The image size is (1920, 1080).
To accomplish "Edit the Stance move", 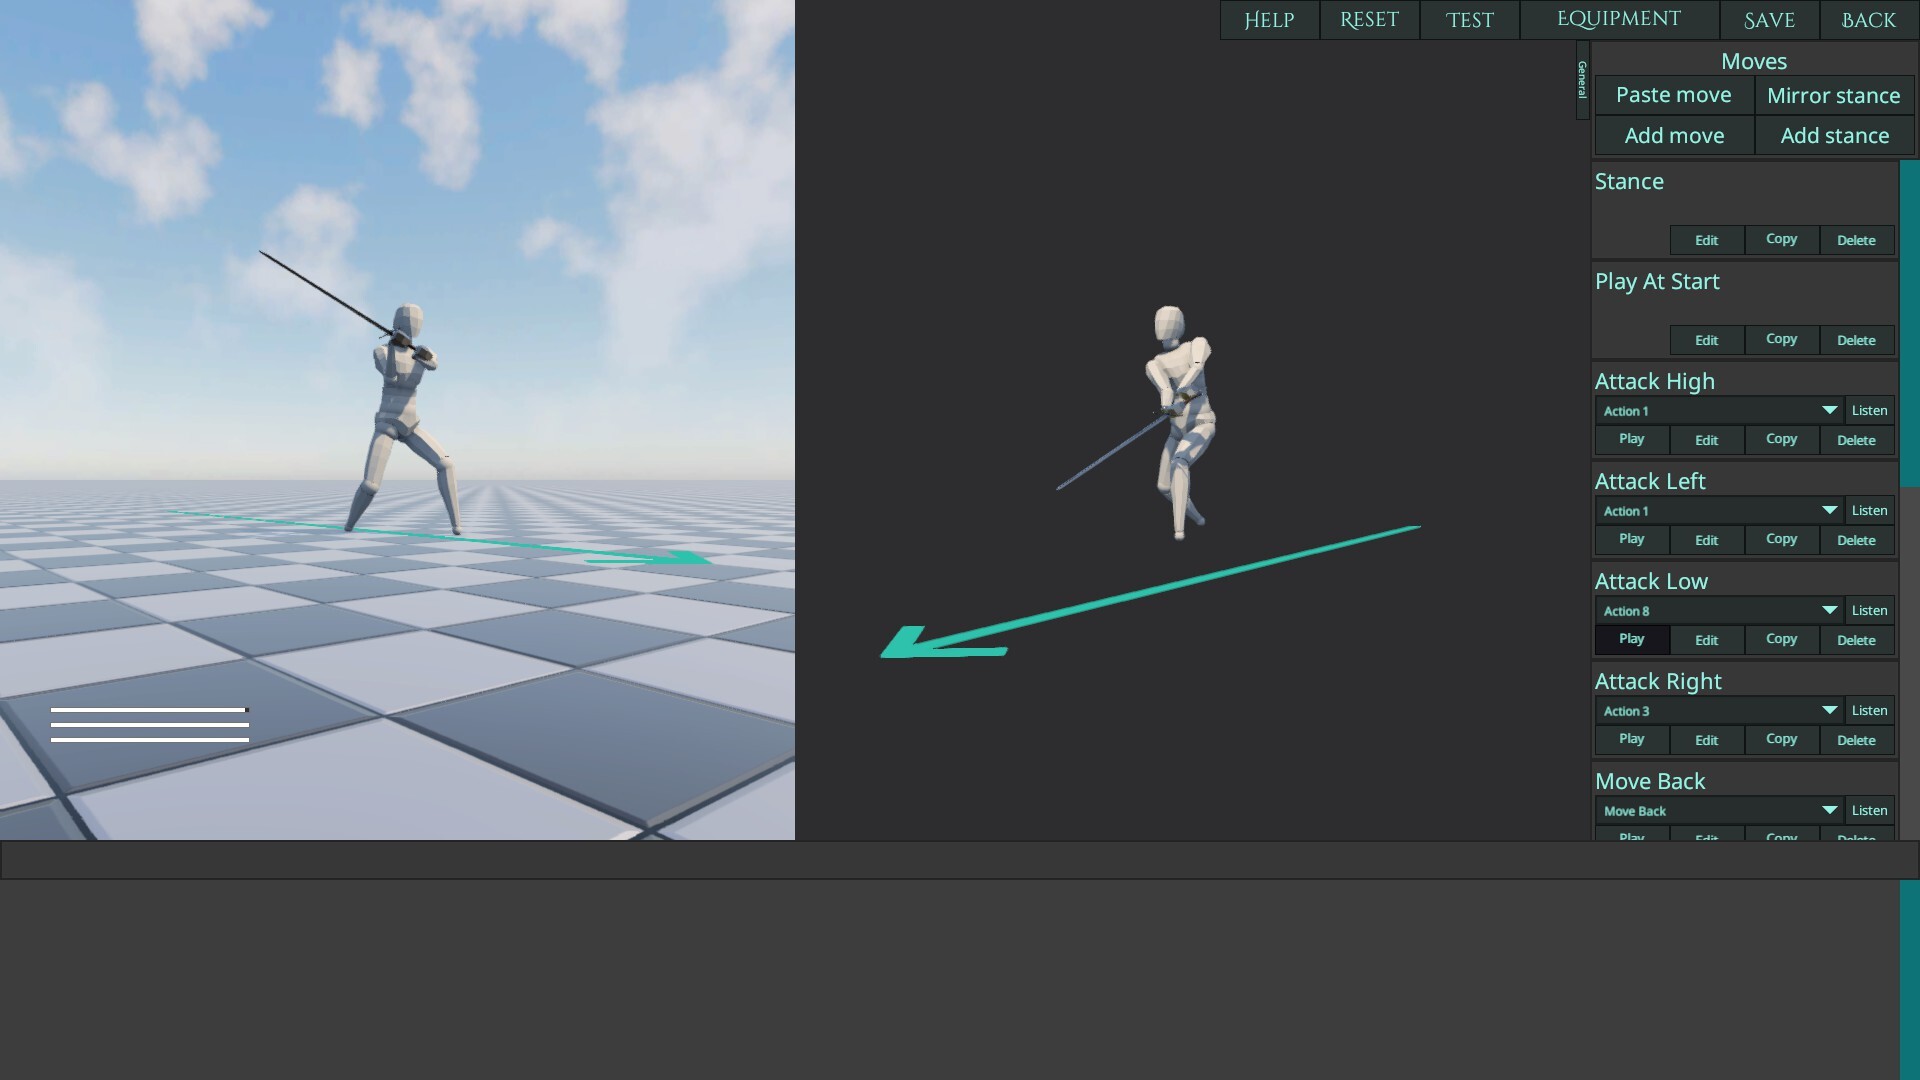I will pos(1706,240).
